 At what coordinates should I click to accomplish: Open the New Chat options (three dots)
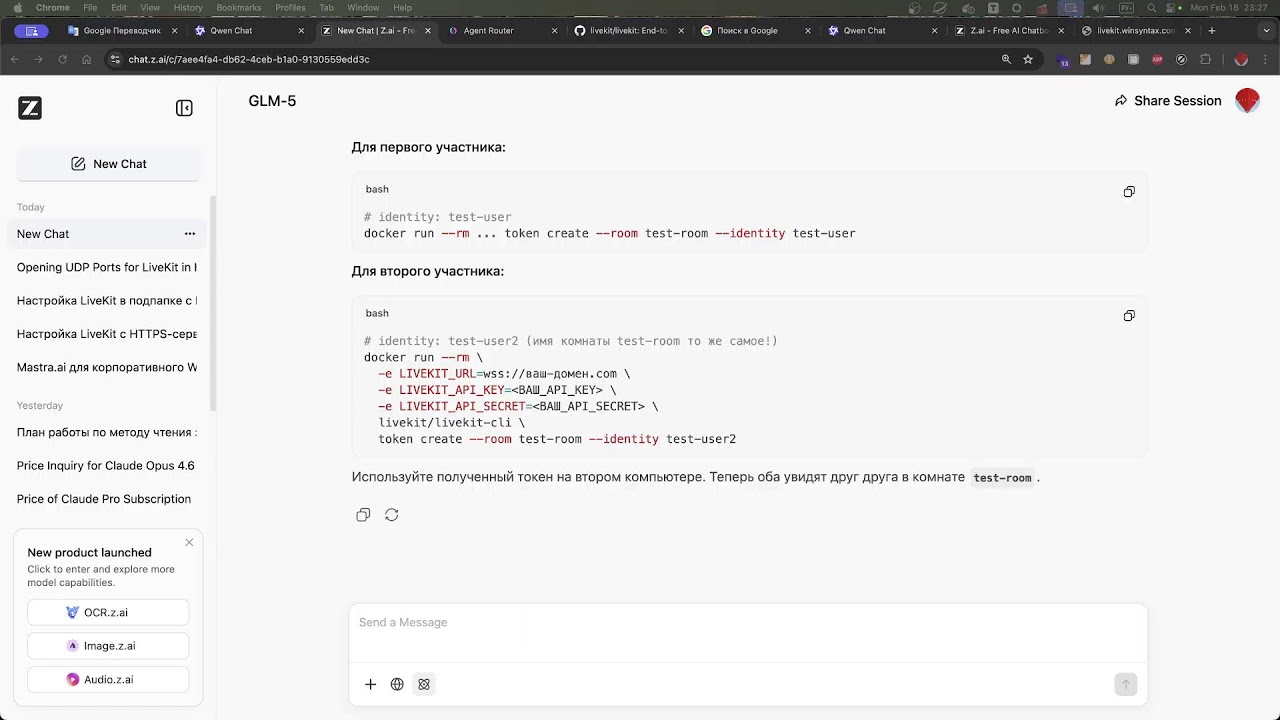pyautogui.click(x=190, y=234)
